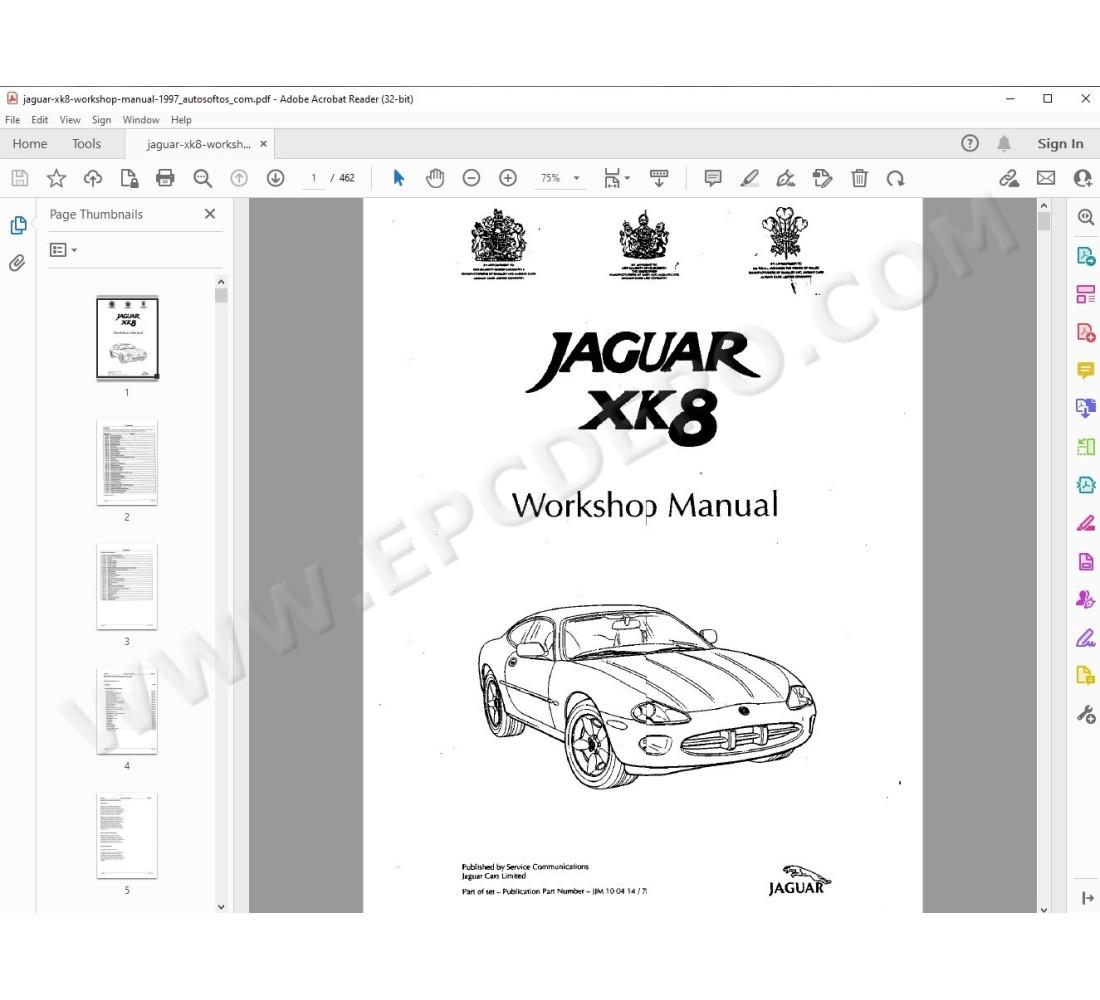
Task: Open the scrolling mode keyboard-arrow icon
Action: coord(659,178)
